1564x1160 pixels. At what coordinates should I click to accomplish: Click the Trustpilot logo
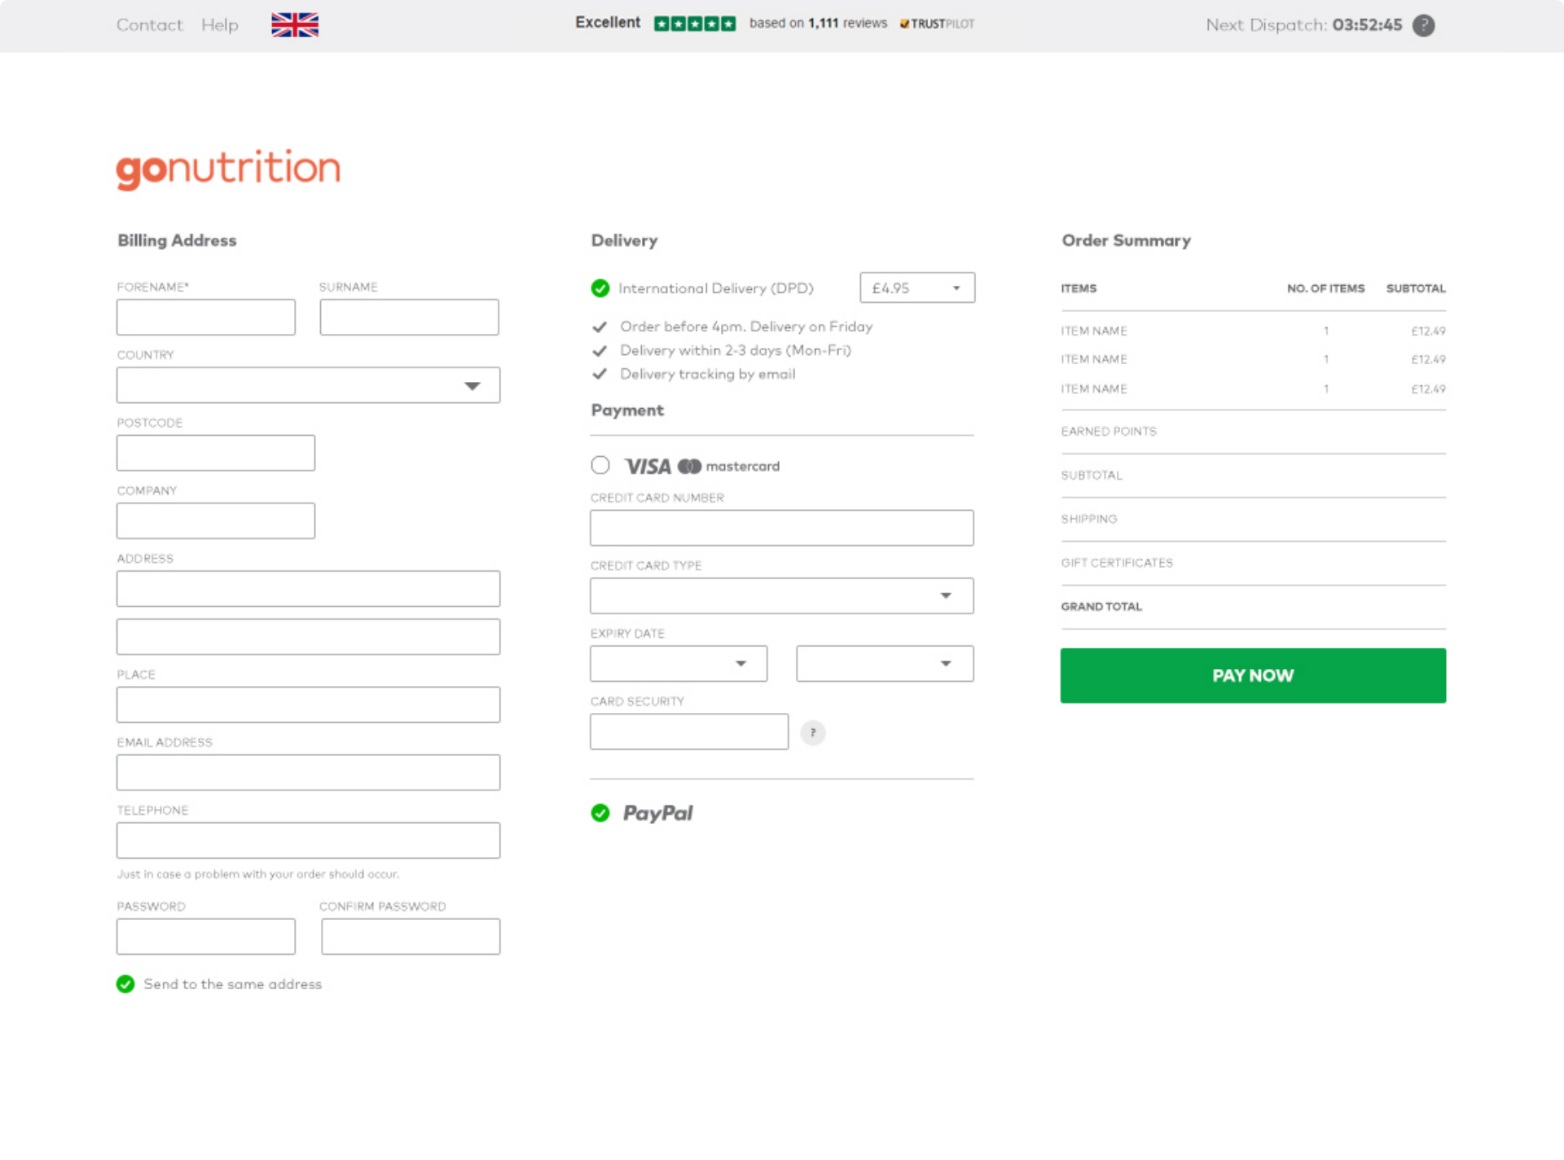(937, 24)
